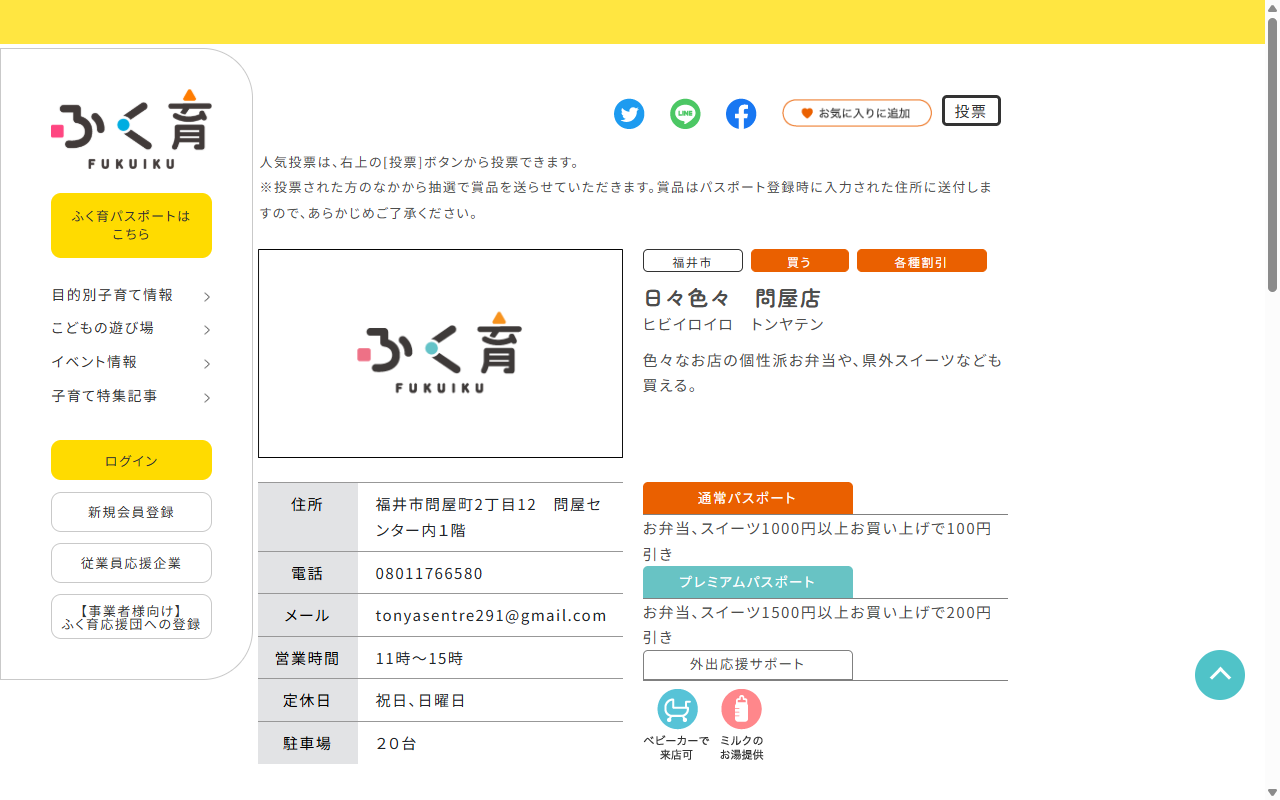The width and height of the screenshot is (1280, 800).
Task: Click the address 福井市問屋町2丁目12
Action: (x=456, y=505)
